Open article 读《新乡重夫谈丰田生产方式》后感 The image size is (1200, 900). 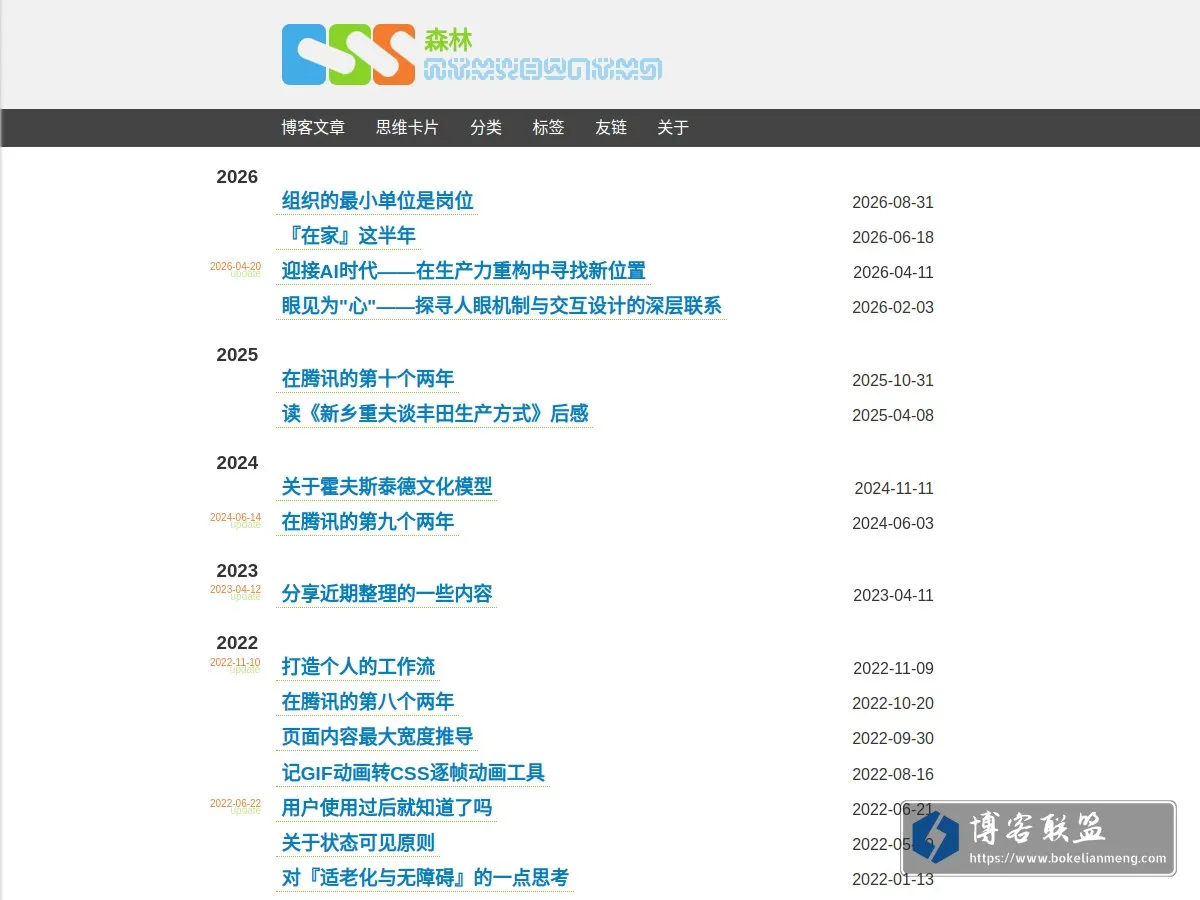[x=434, y=414]
